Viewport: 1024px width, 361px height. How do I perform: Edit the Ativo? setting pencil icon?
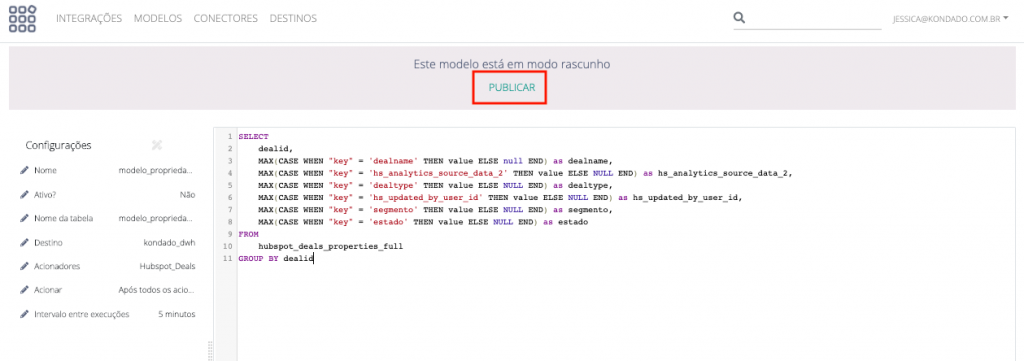coord(24,195)
